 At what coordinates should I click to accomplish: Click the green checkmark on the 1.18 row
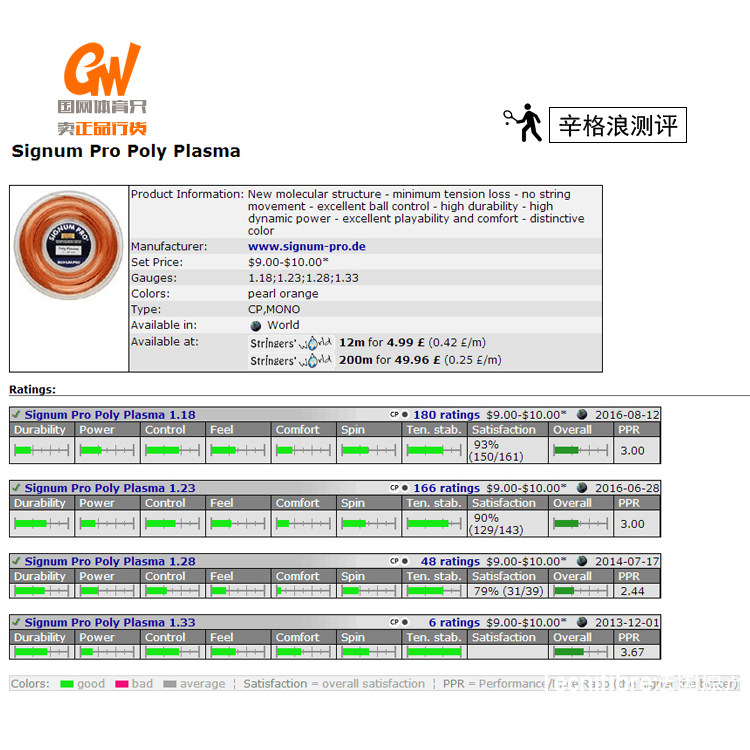(x=16, y=414)
